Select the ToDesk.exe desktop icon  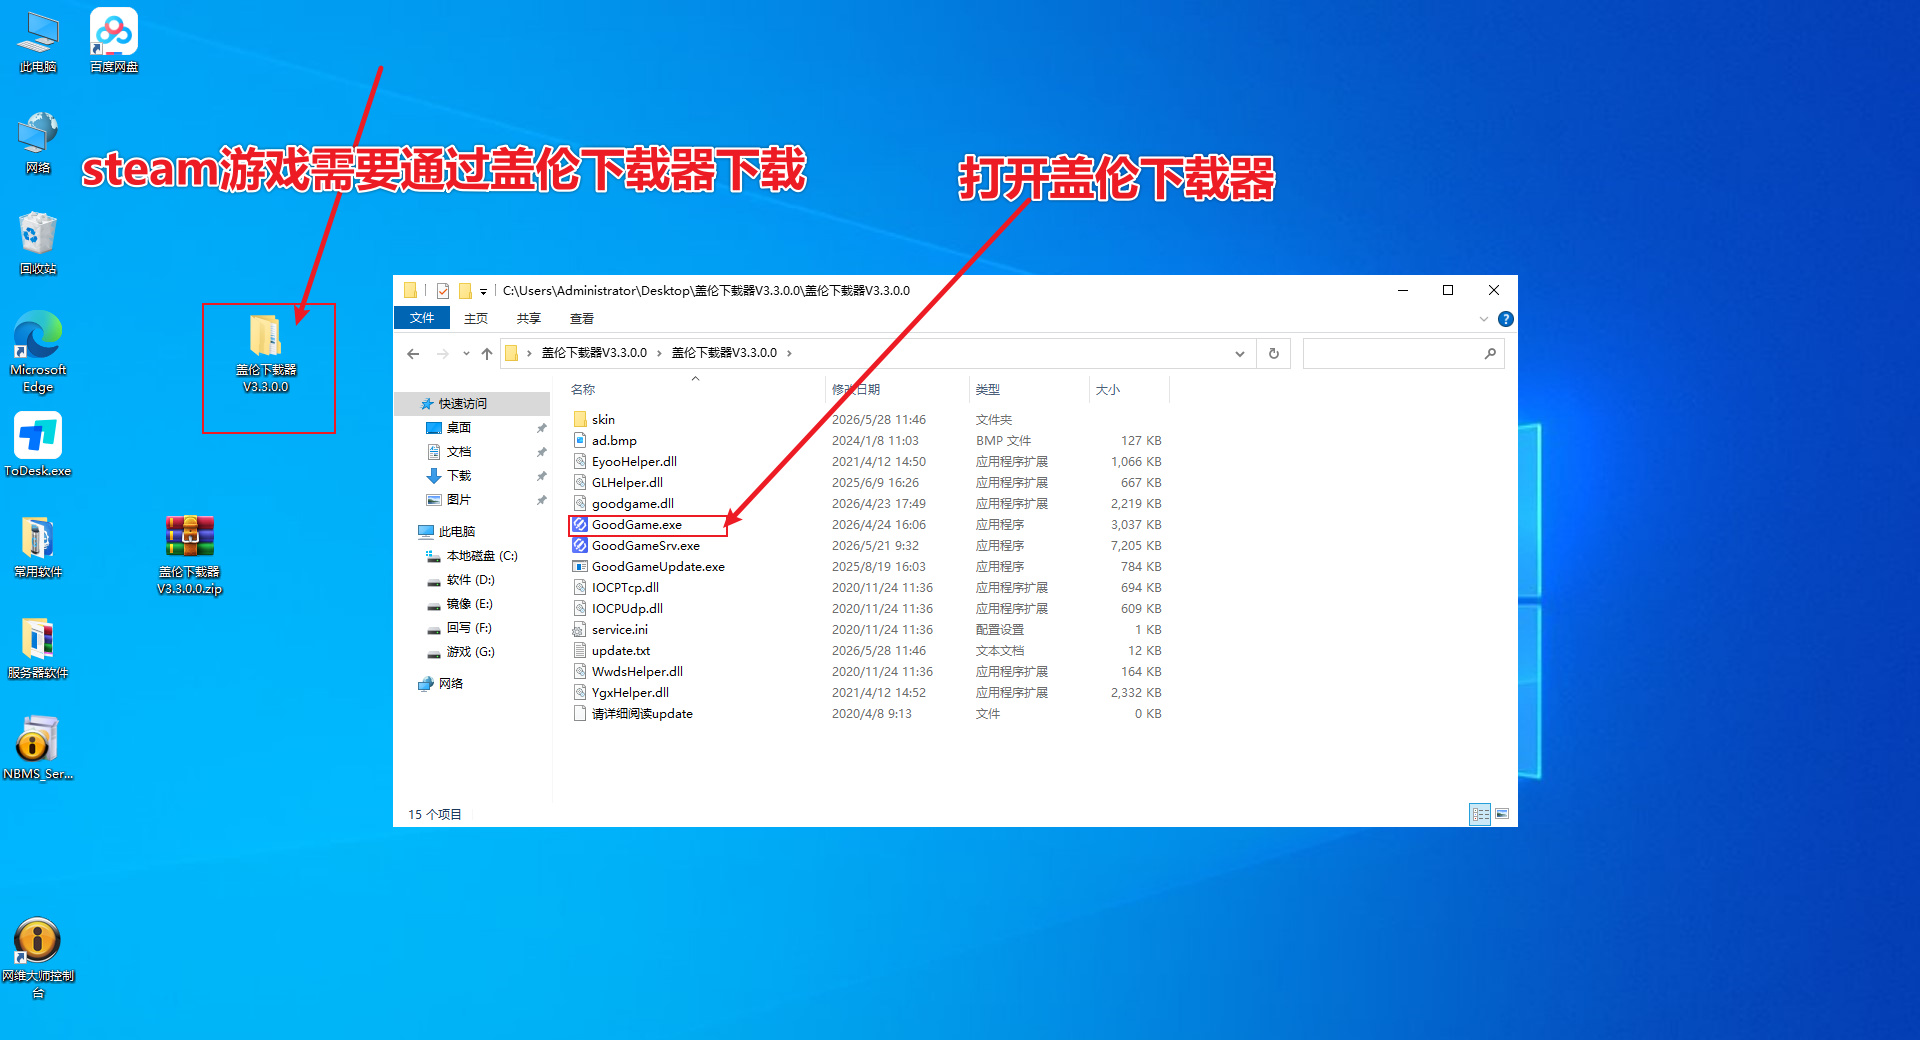click(x=38, y=446)
